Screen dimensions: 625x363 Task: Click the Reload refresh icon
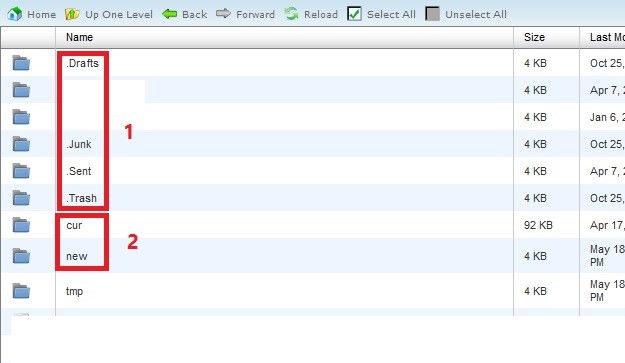pyautogui.click(x=291, y=14)
